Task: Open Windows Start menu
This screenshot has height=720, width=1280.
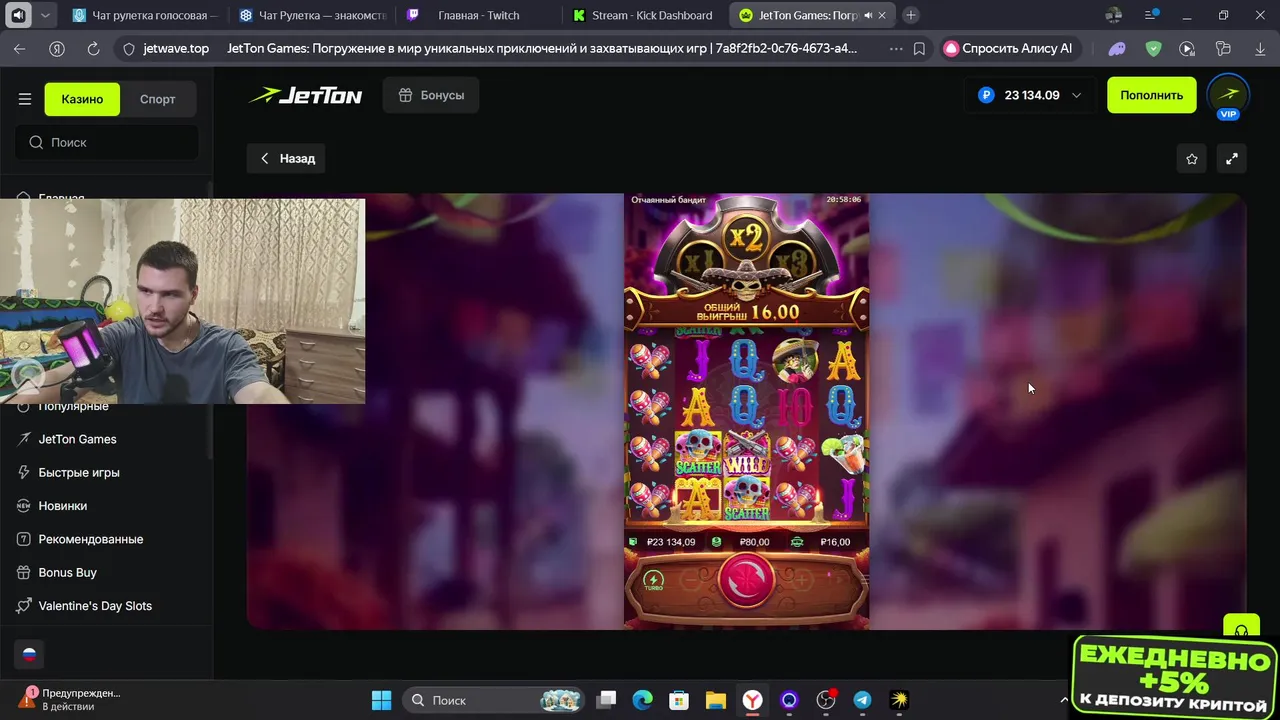Action: [x=382, y=700]
